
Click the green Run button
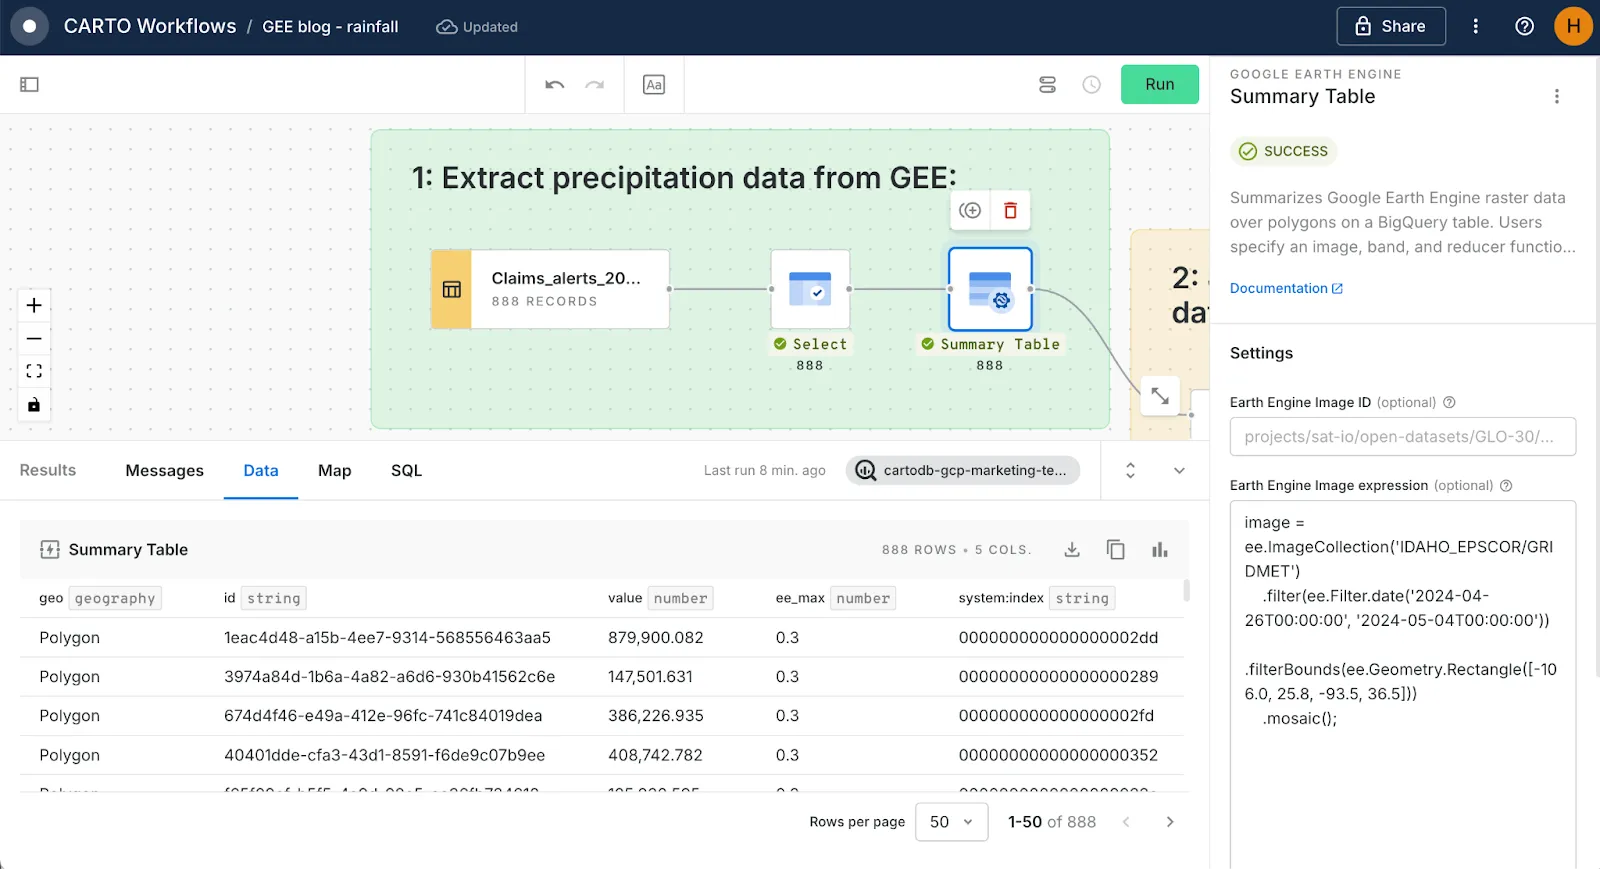[1159, 85]
